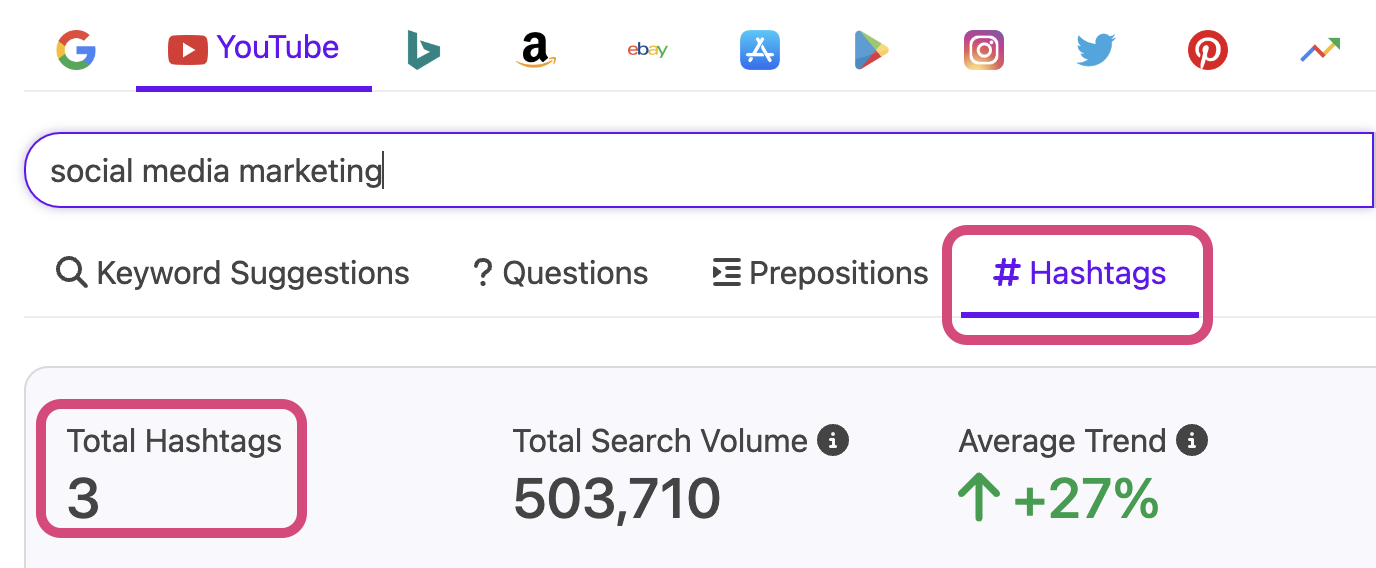Click the Total Hashtags count of 3
Screen dimensions: 1376x568
coord(83,498)
